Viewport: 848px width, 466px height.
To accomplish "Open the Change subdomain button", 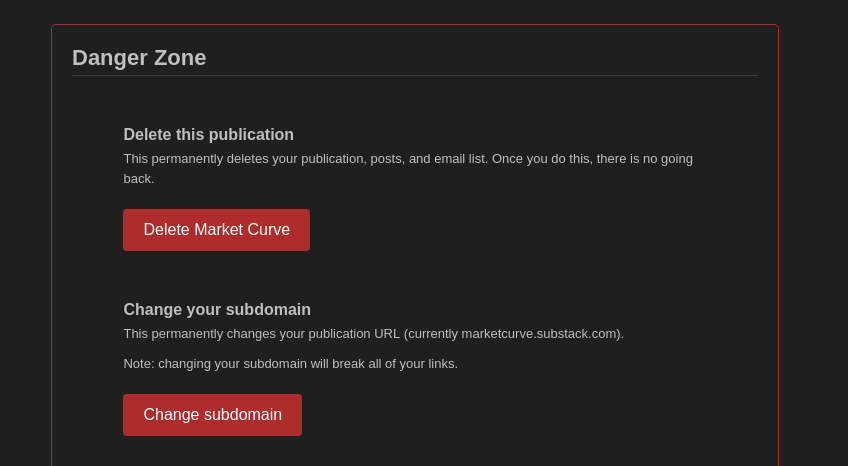I will (213, 415).
